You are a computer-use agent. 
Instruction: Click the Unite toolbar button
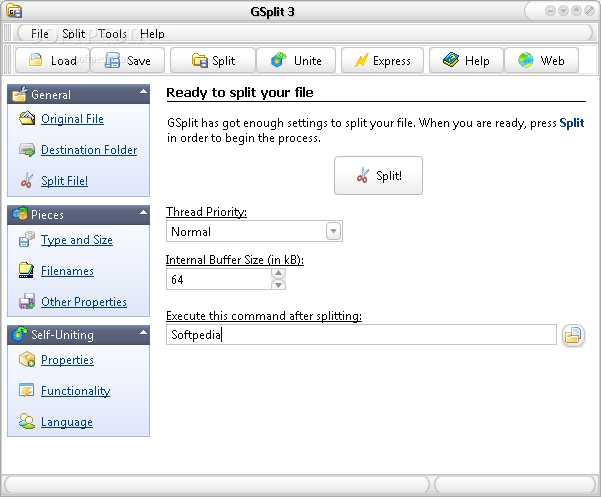click(x=296, y=60)
